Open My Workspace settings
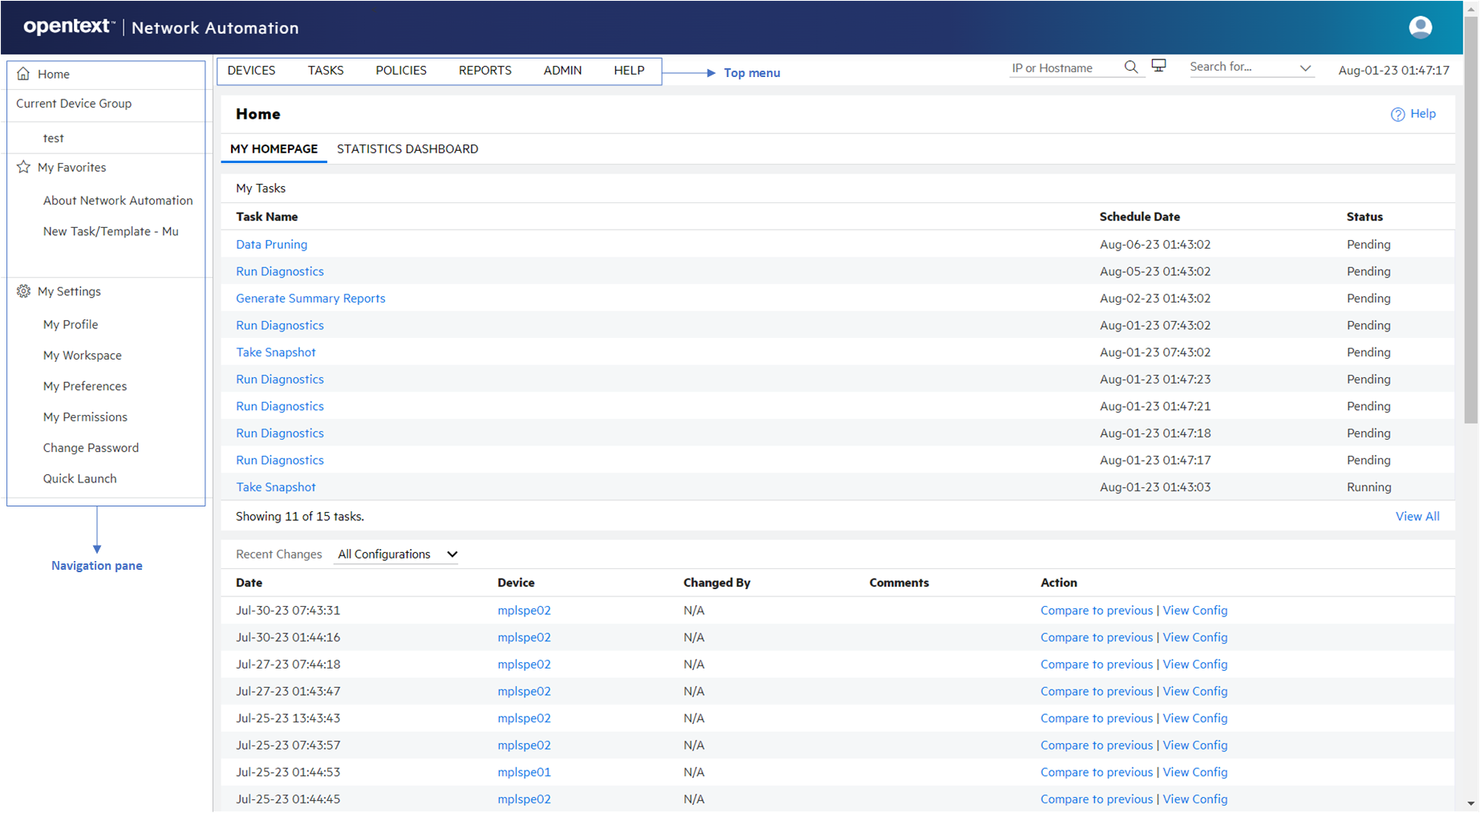The height and width of the screenshot is (813, 1480). pos(82,355)
